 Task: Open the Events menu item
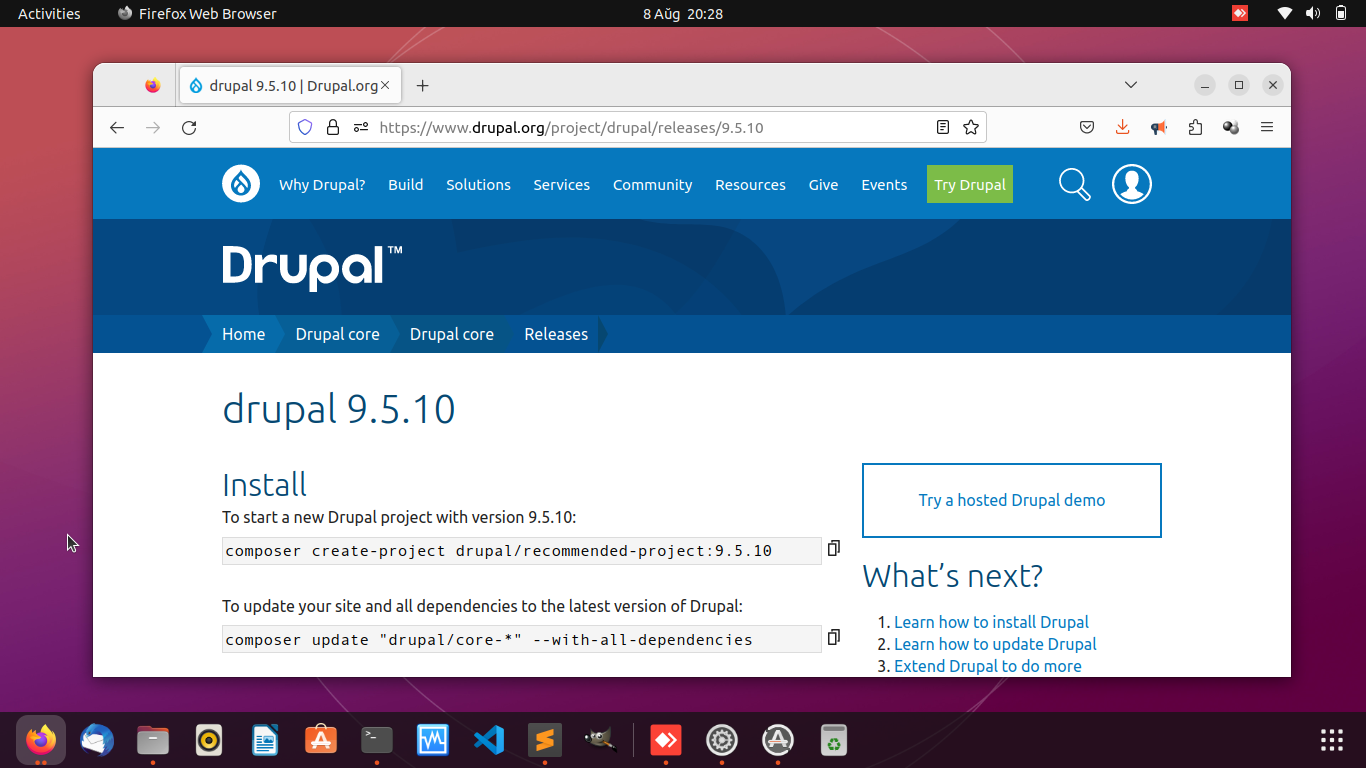pyautogui.click(x=884, y=184)
